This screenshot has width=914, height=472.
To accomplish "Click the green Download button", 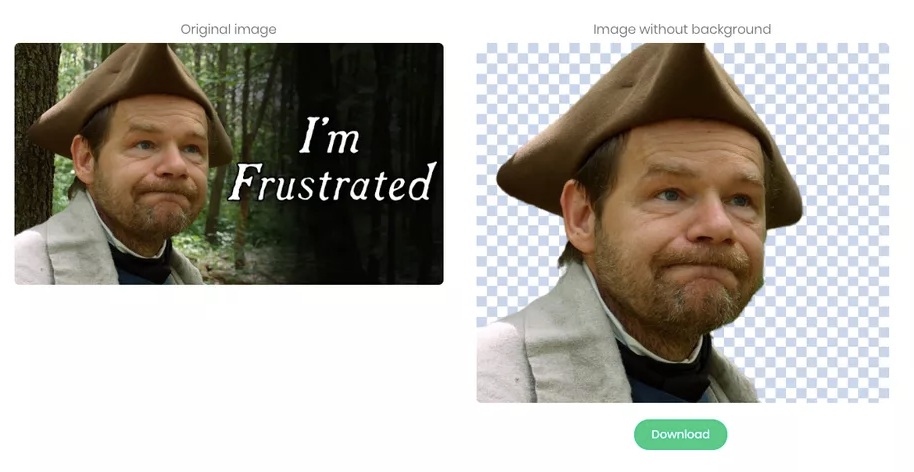I will point(680,435).
